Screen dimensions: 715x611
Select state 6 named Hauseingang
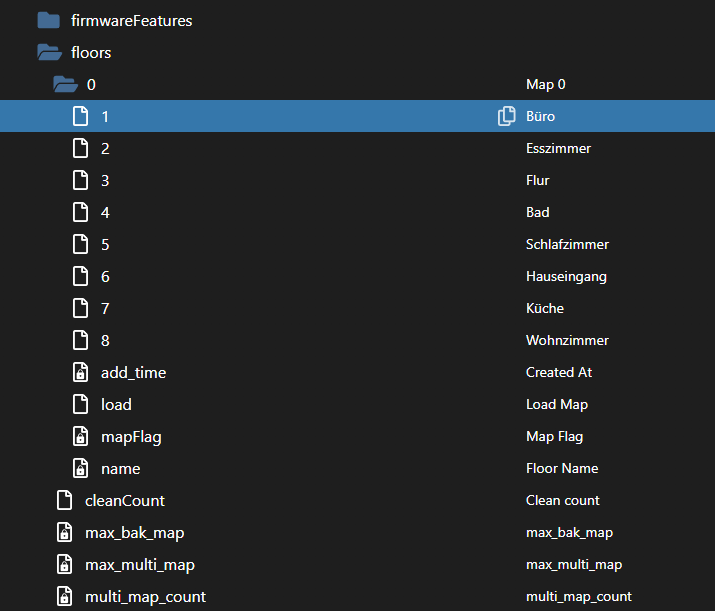tap(105, 276)
